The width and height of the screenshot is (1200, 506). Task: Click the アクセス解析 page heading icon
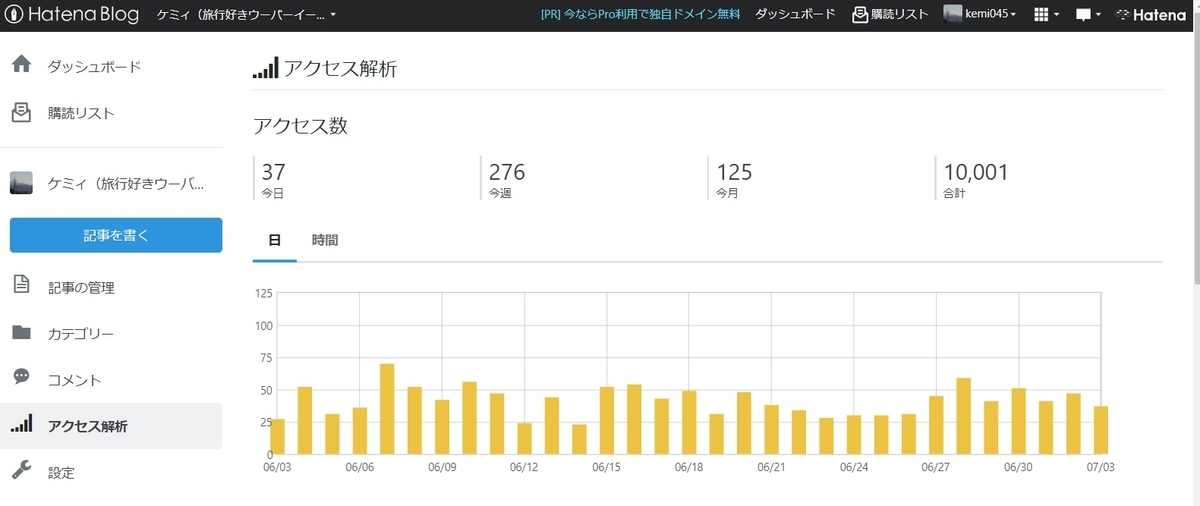tap(265, 68)
